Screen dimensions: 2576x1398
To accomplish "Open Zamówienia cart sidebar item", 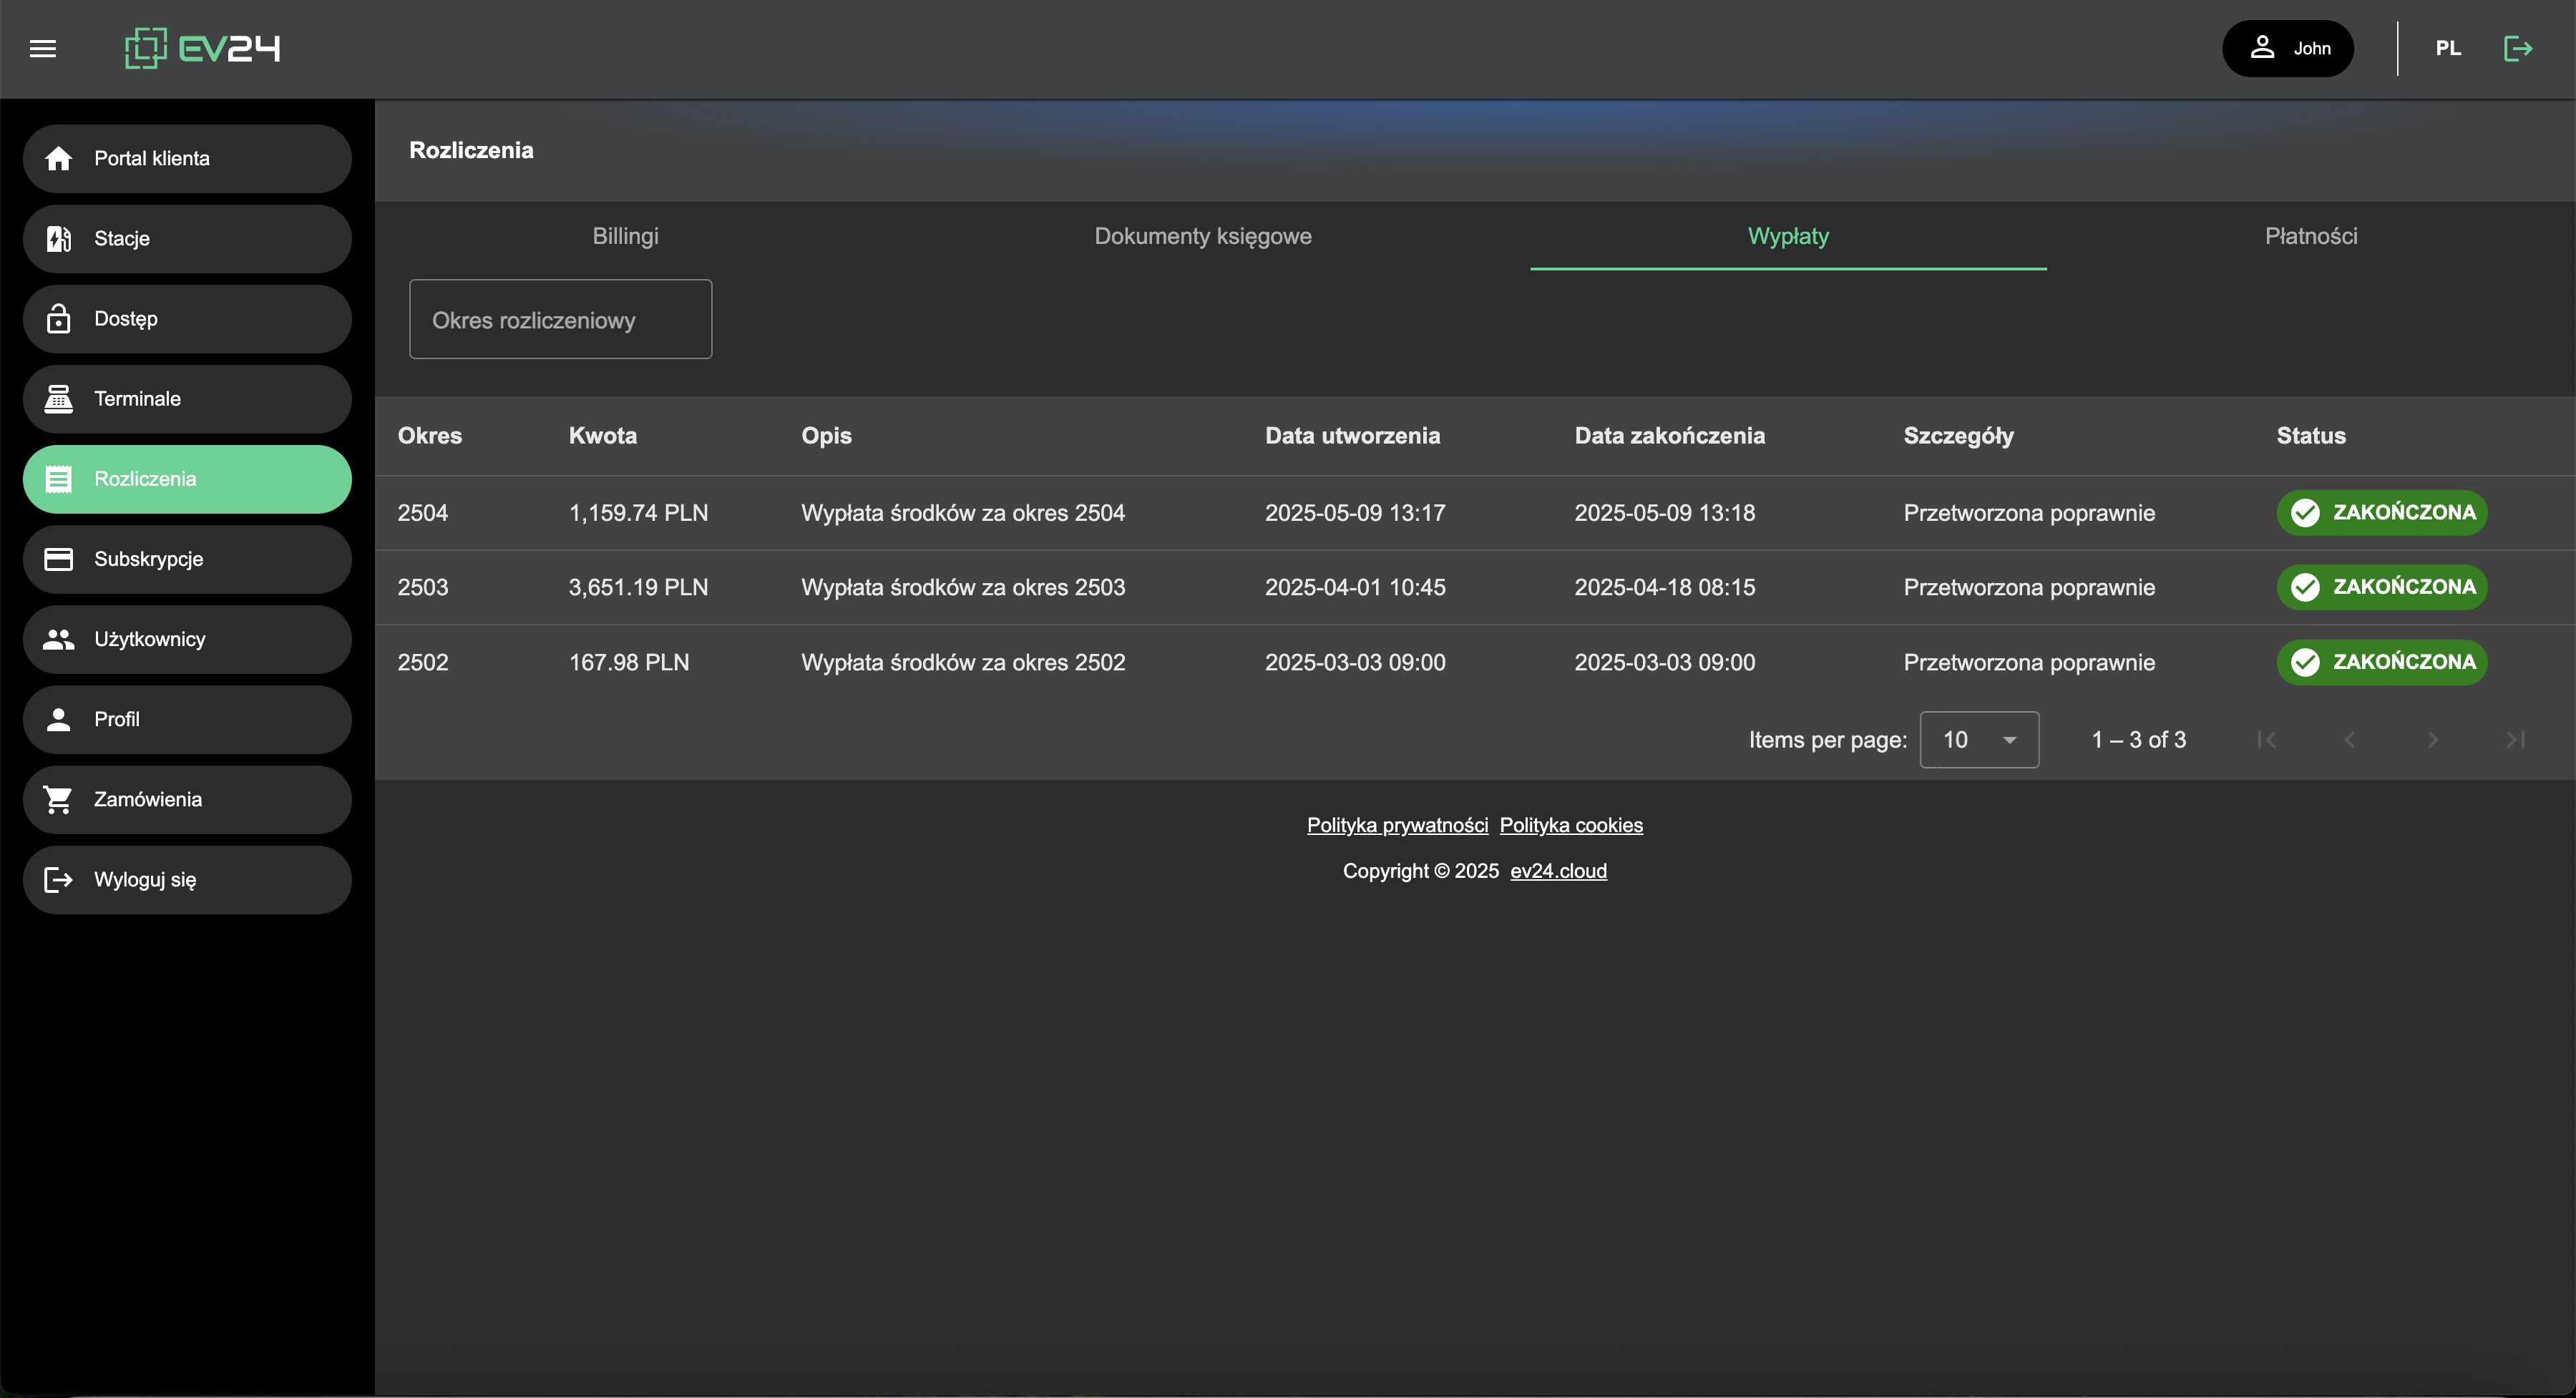I will tap(187, 799).
